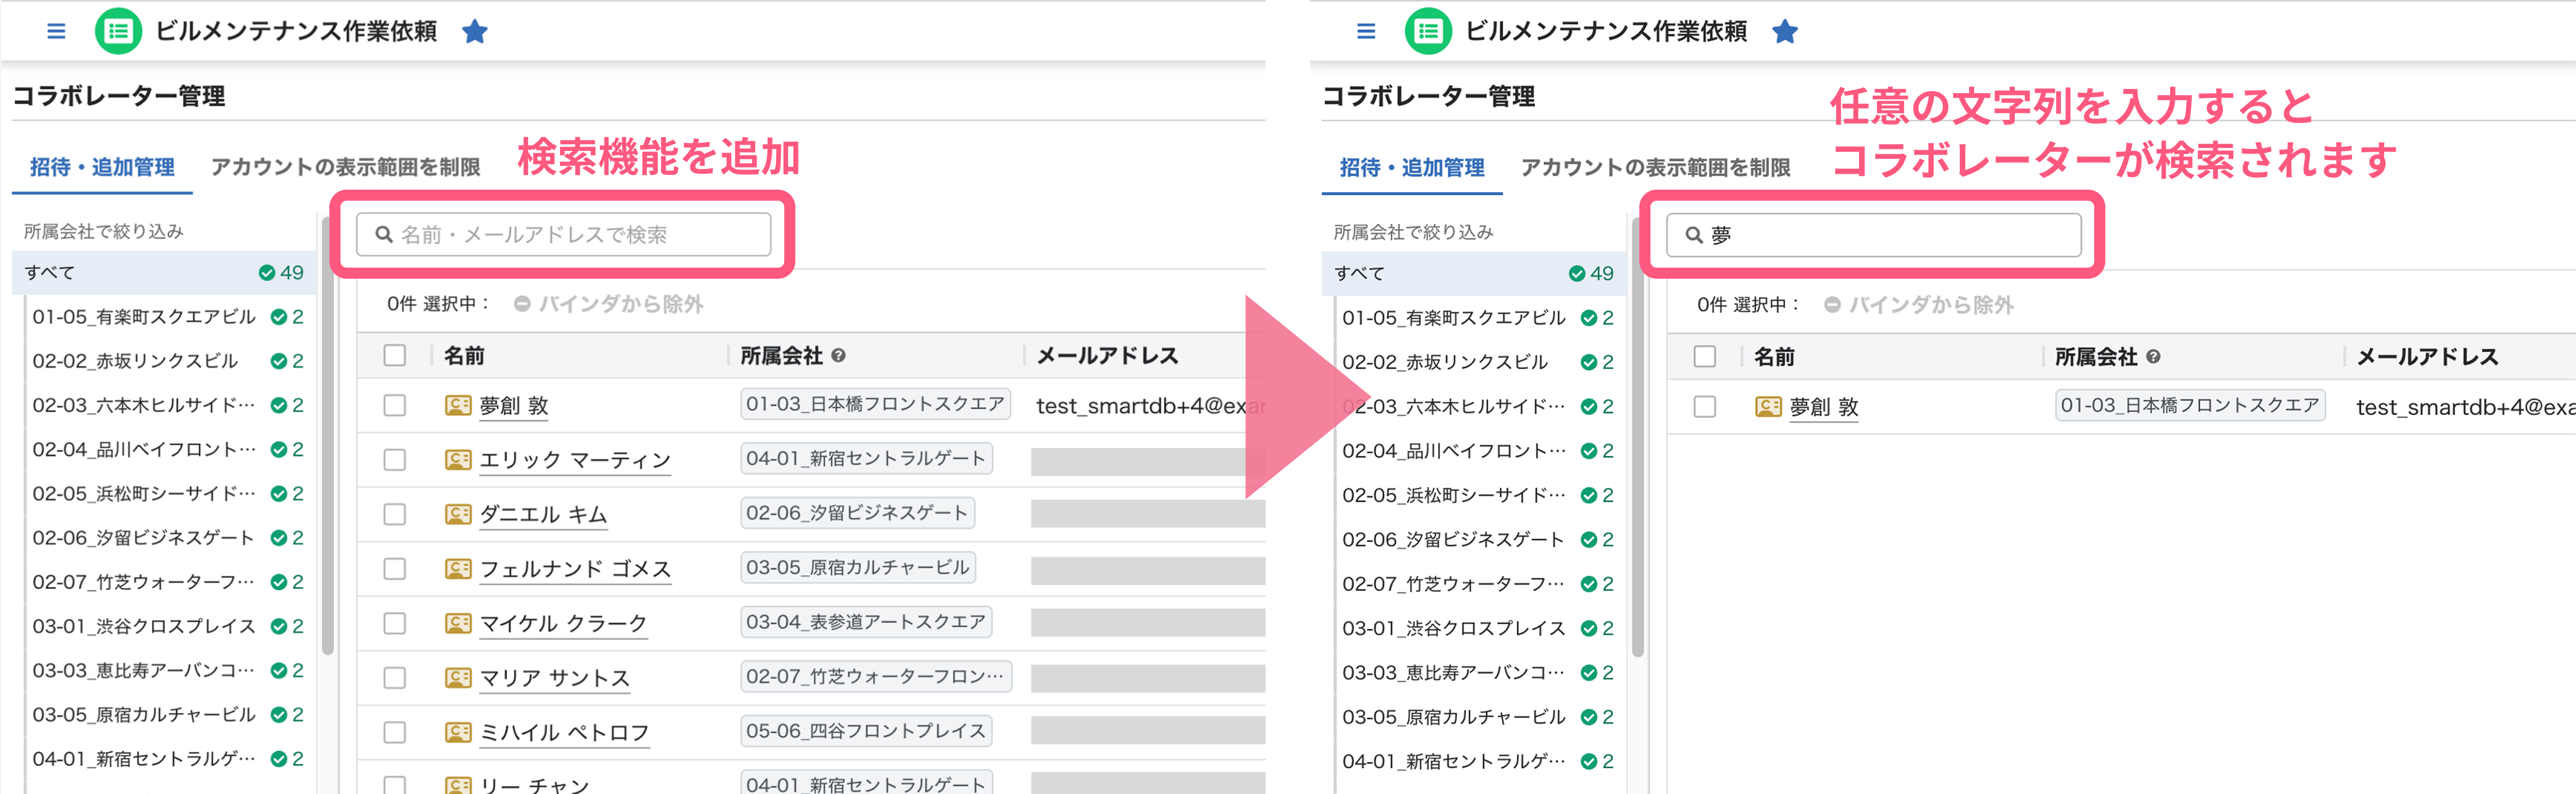Image resolution: width=2576 pixels, height=794 pixels.
Task: Click the user card icon beside エリック マーティン
Action: click(x=458, y=460)
